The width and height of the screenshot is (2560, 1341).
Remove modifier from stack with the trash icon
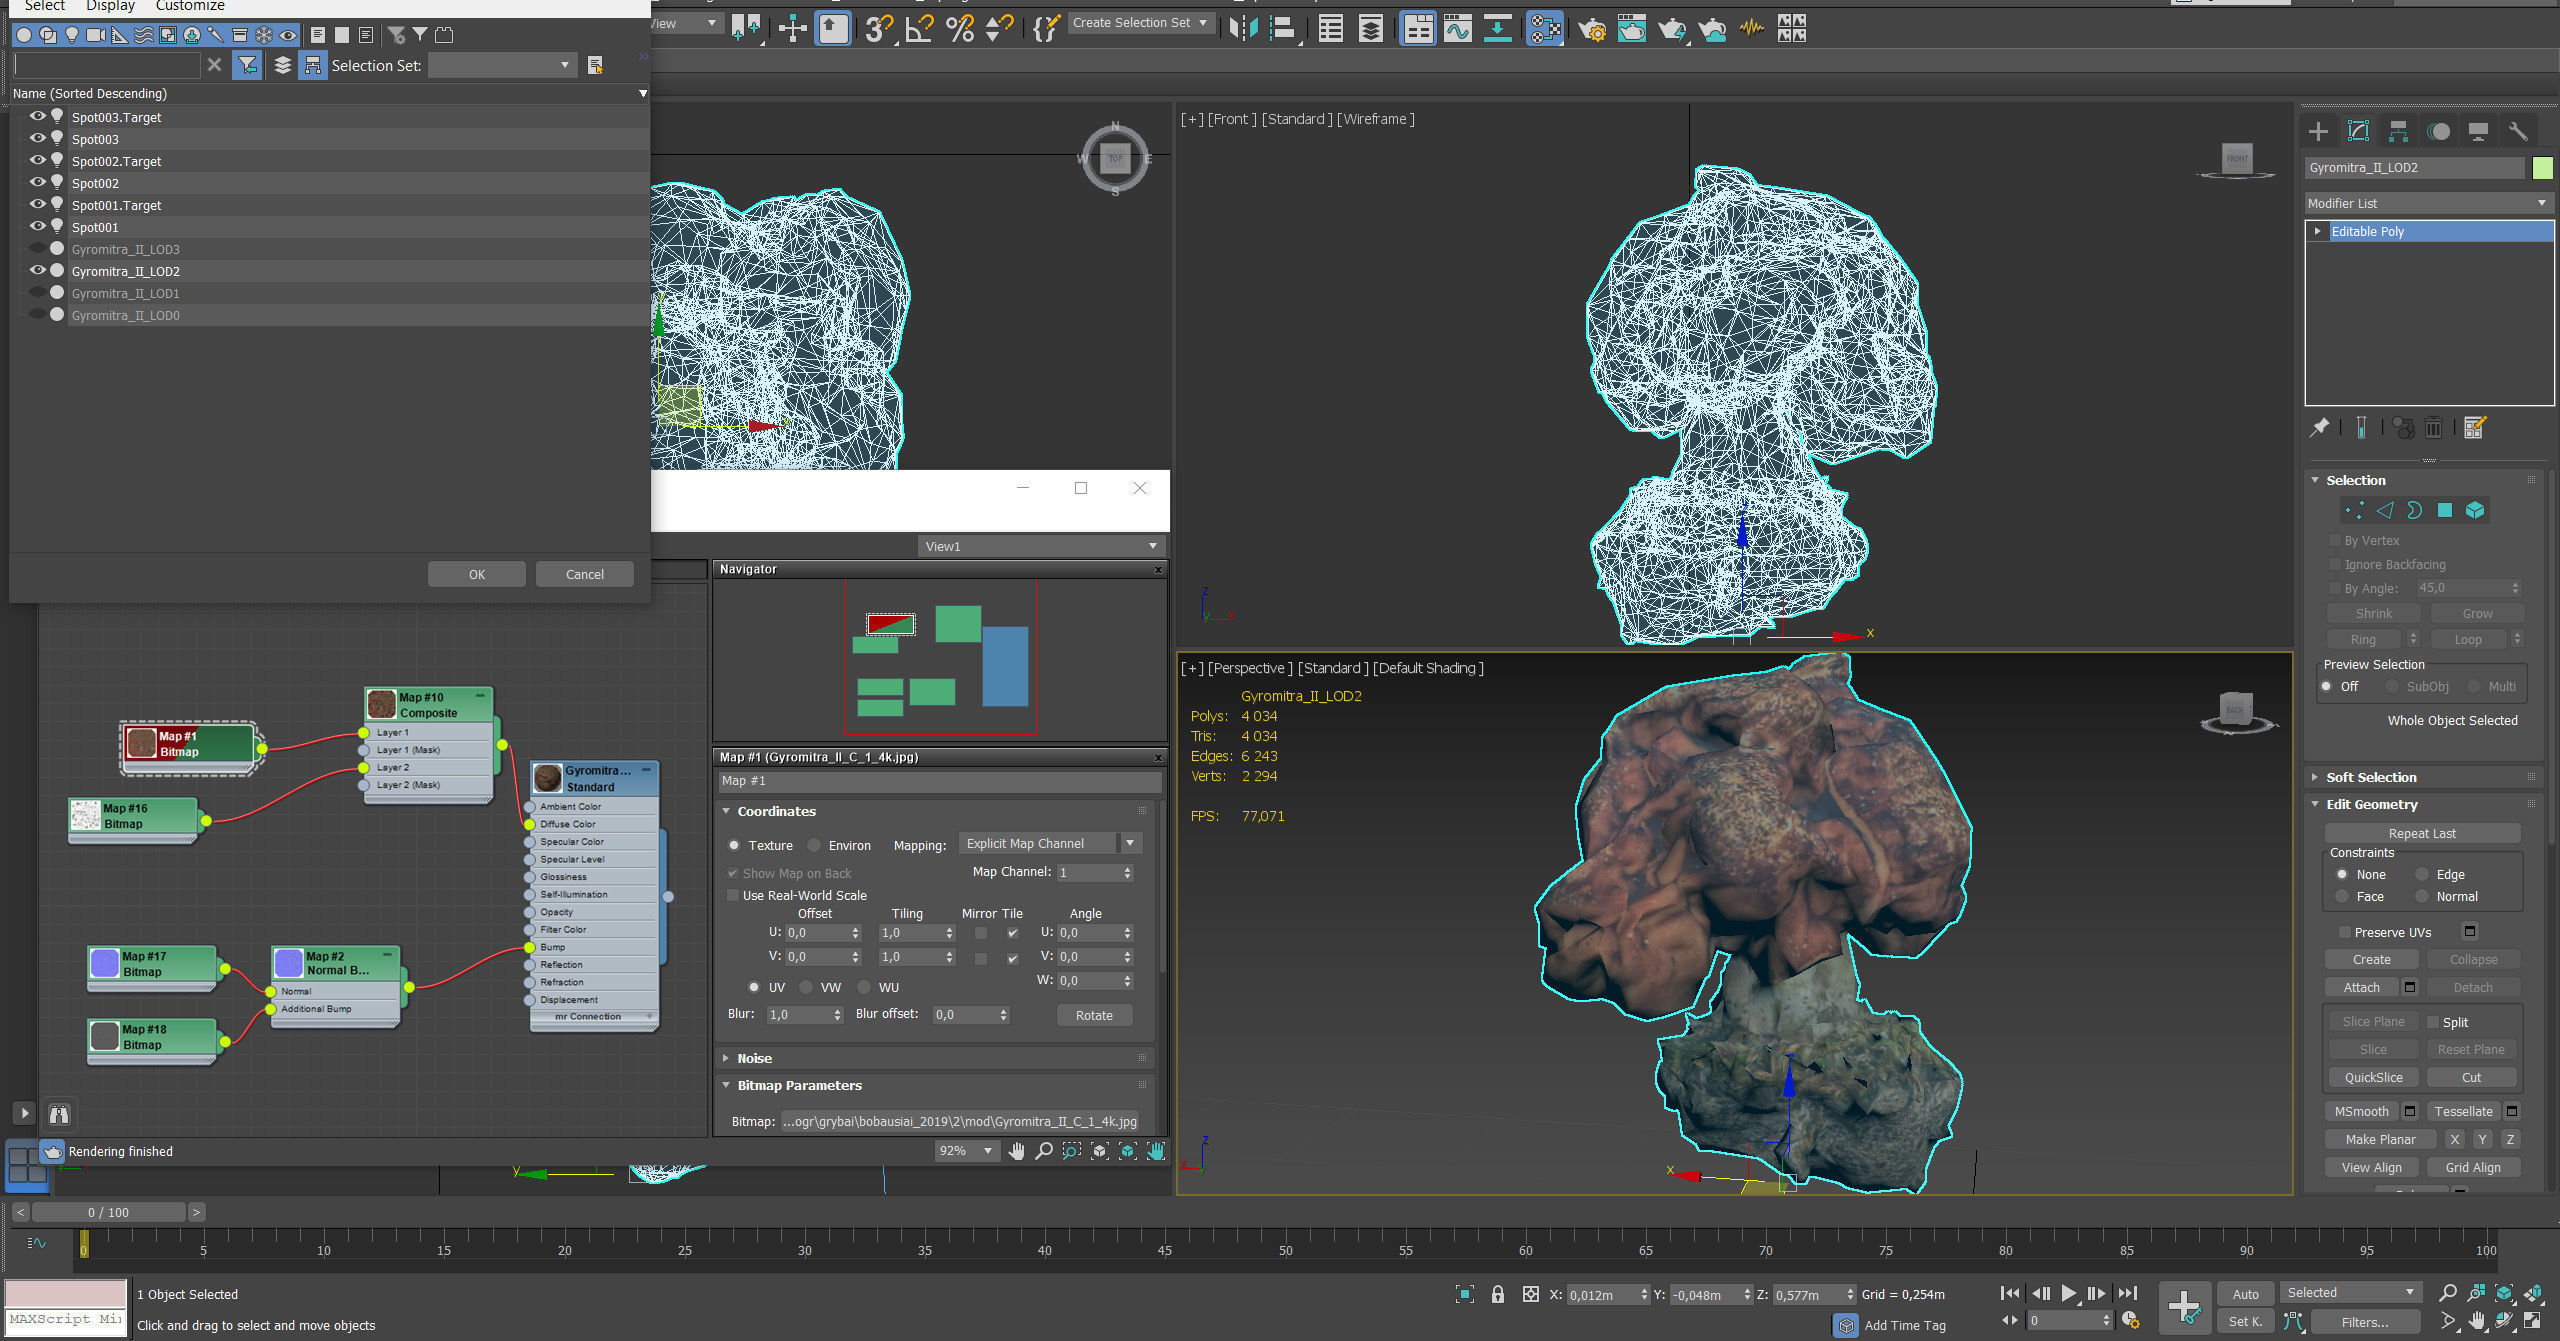(x=2434, y=428)
